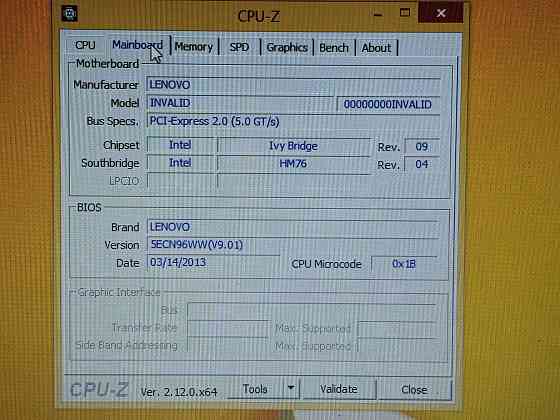Click the Ver. 2.12.0.x64 version text

tap(179, 392)
